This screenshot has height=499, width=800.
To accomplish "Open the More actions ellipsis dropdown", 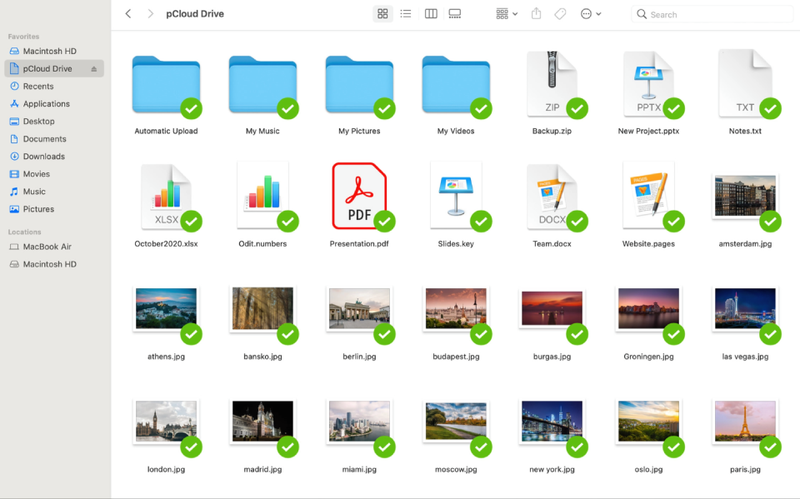I will 591,14.
